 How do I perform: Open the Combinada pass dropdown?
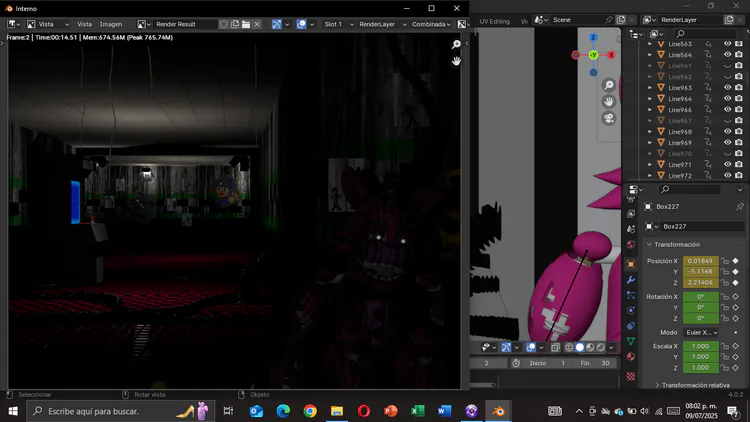[431, 24]
